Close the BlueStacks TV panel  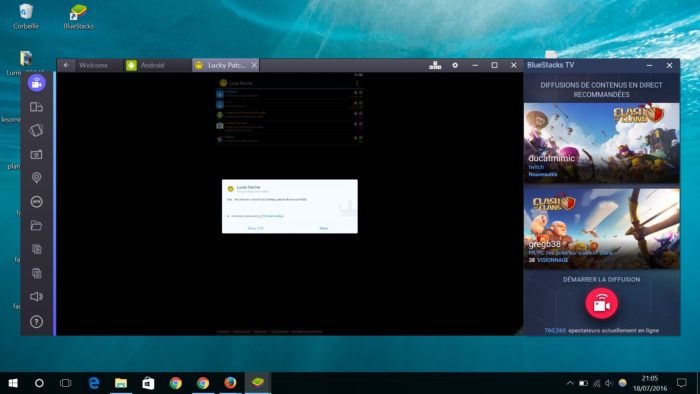point(669,65)
